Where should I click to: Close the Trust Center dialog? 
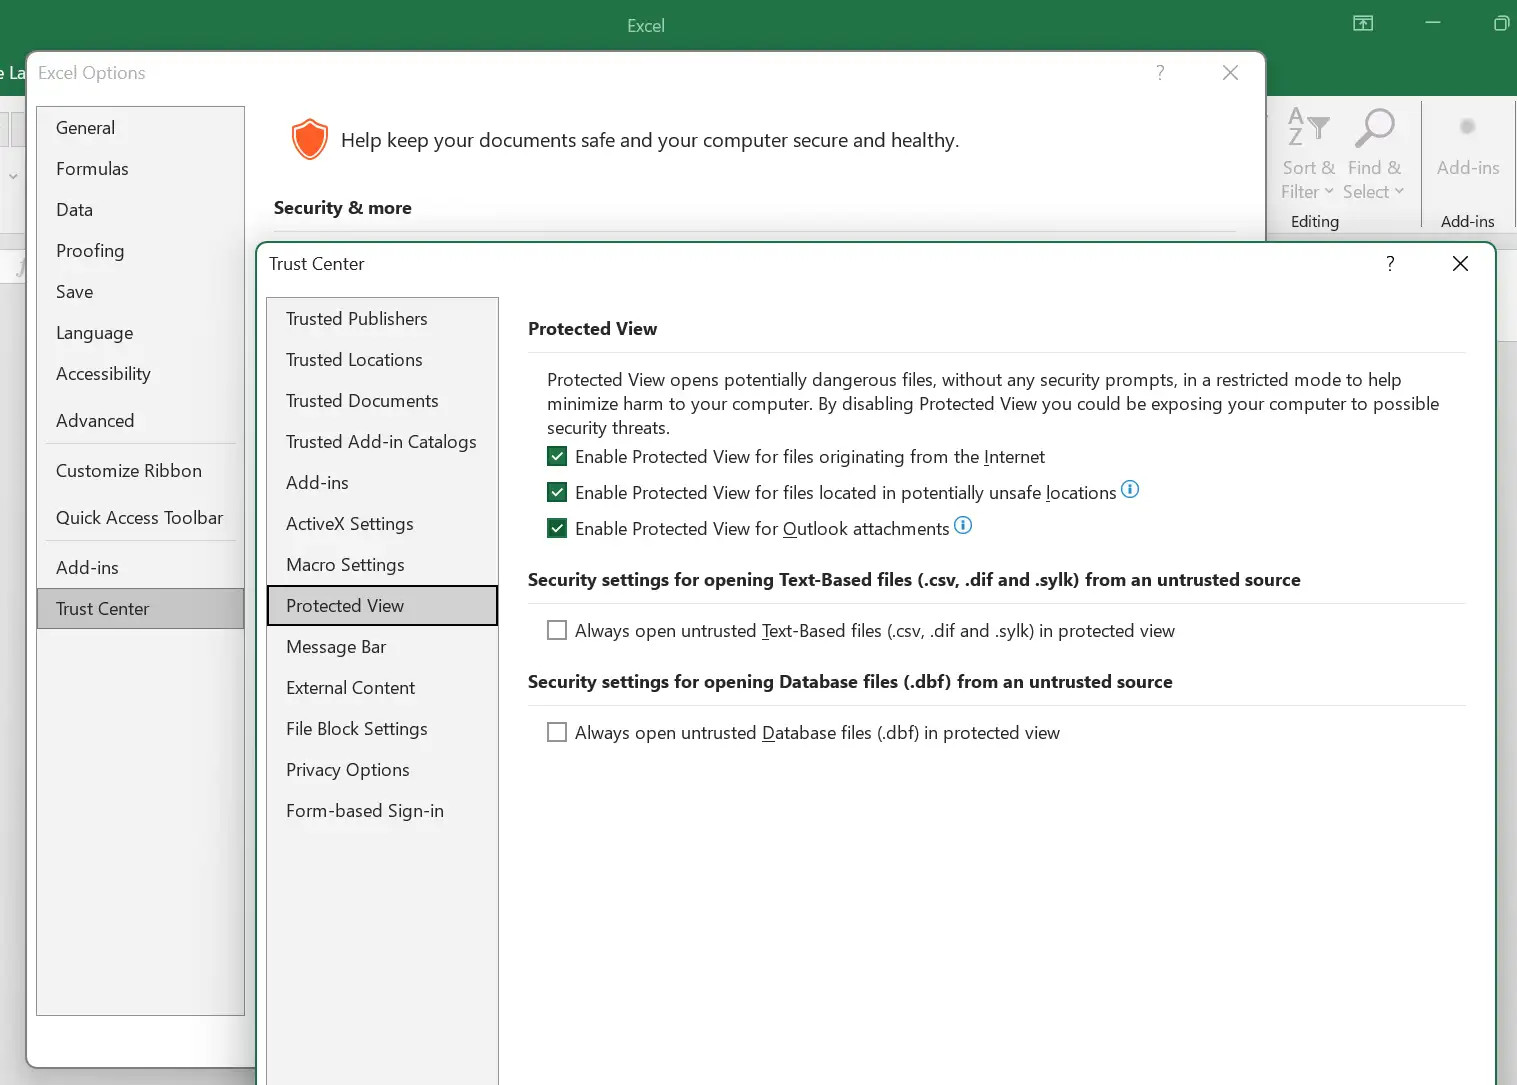(x=1460, y=263)
